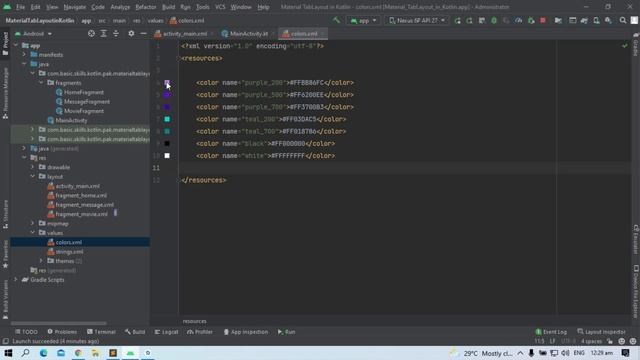Click Select Opened File target icon
Image resolution: width=640 pixels, height=360 pixels.
91,33
